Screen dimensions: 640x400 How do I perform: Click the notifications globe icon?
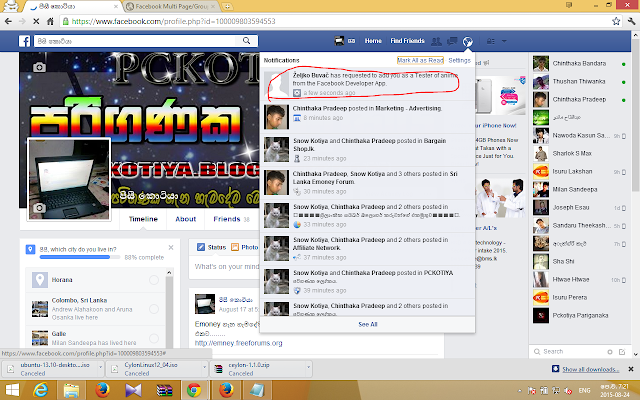[x=468, y=41]
